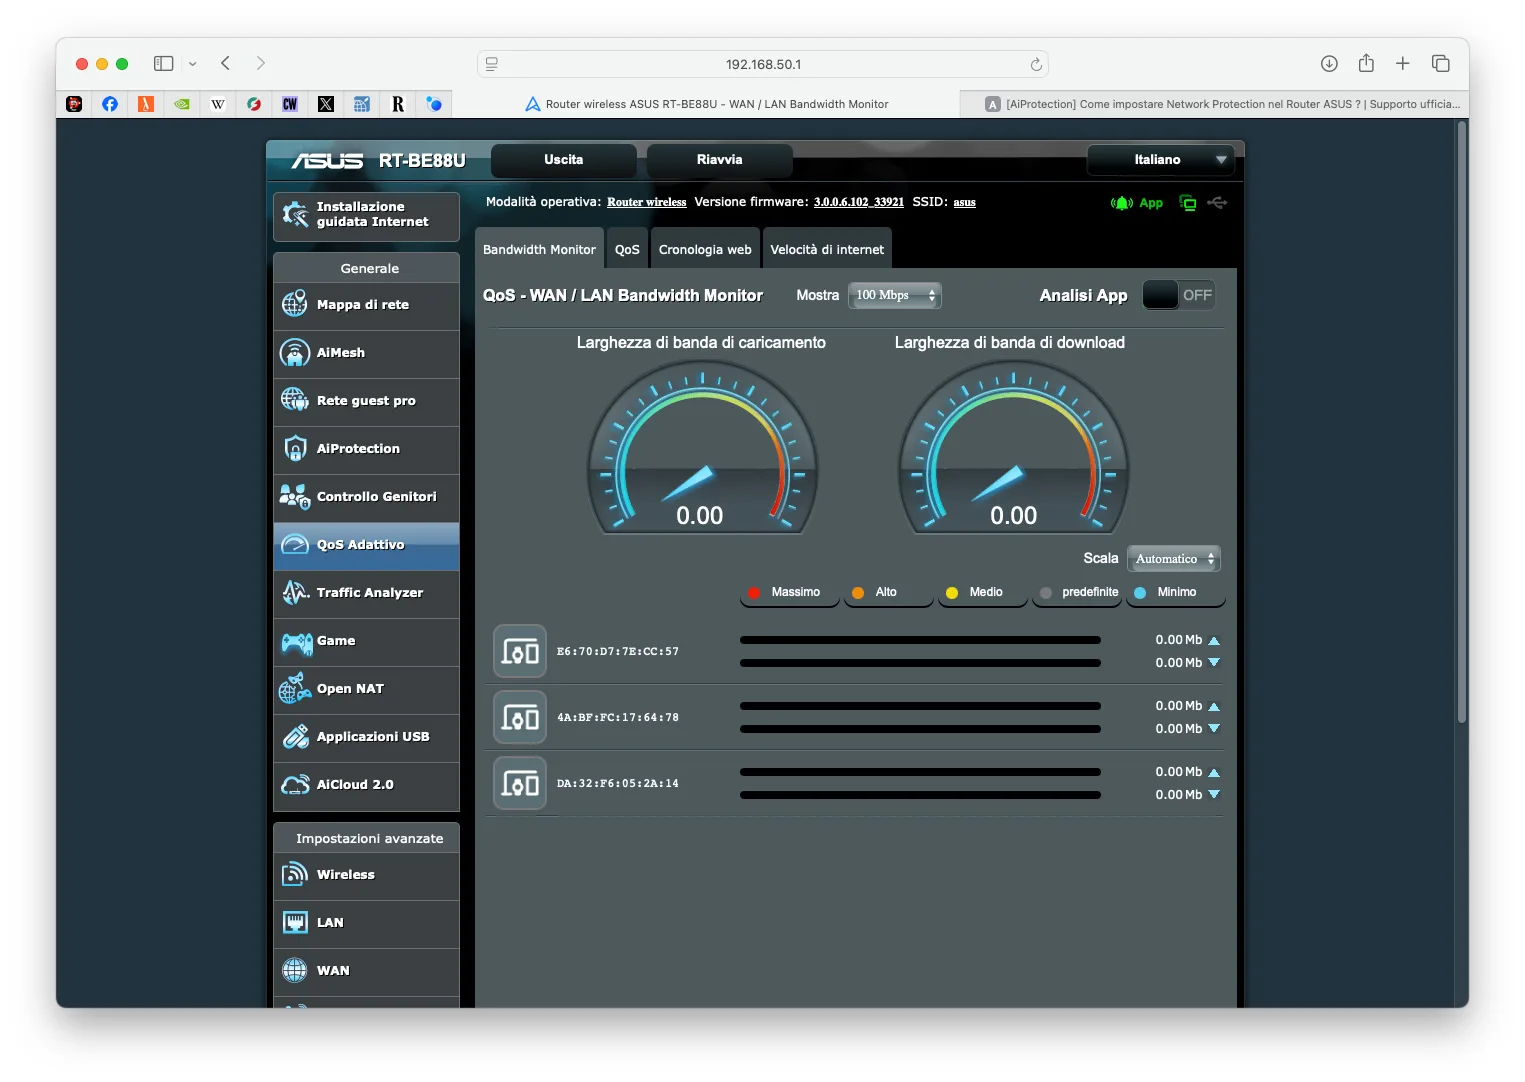Expand the Scala Automatico dropdown
The height and width of the screenshot is (1082, 1525).
pyautogui.click(x=1173, y=559)
